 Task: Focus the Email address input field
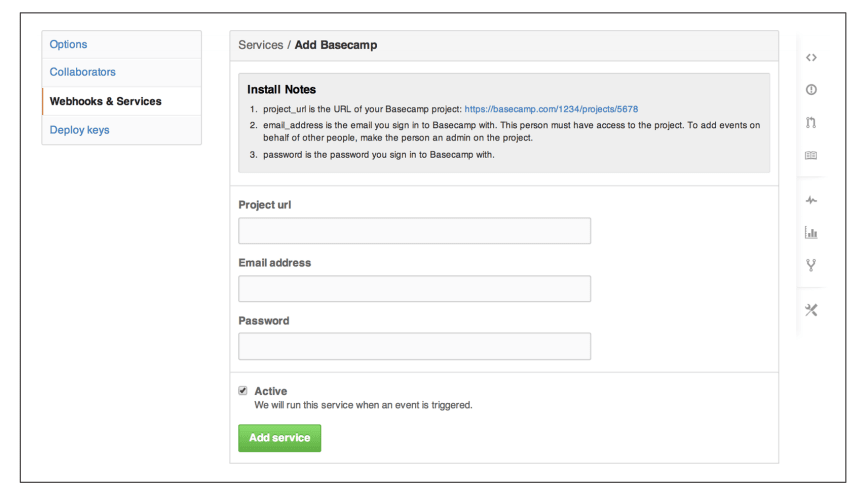tap(415, 289)
